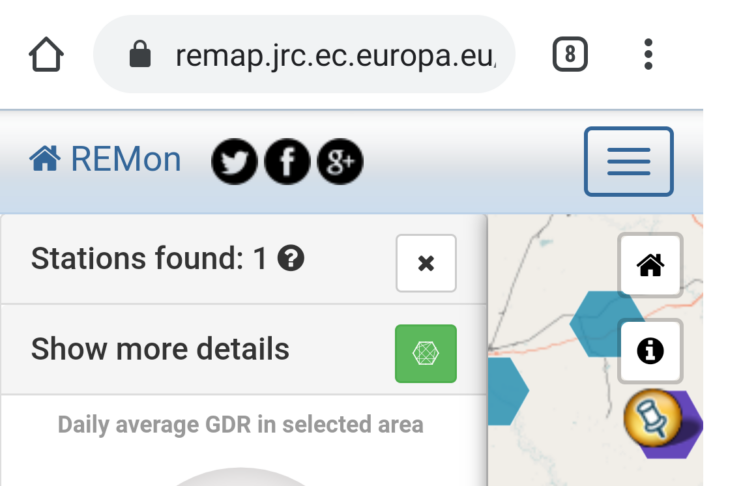Screen dimensions: 741x486
Task: Share via the Facebook icon
Action: [x=287, y=161]
